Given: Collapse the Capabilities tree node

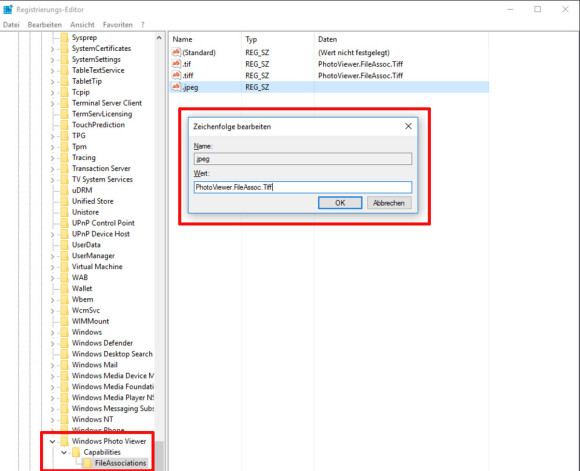Looking at the screenshot, I should tap(64, 452).
